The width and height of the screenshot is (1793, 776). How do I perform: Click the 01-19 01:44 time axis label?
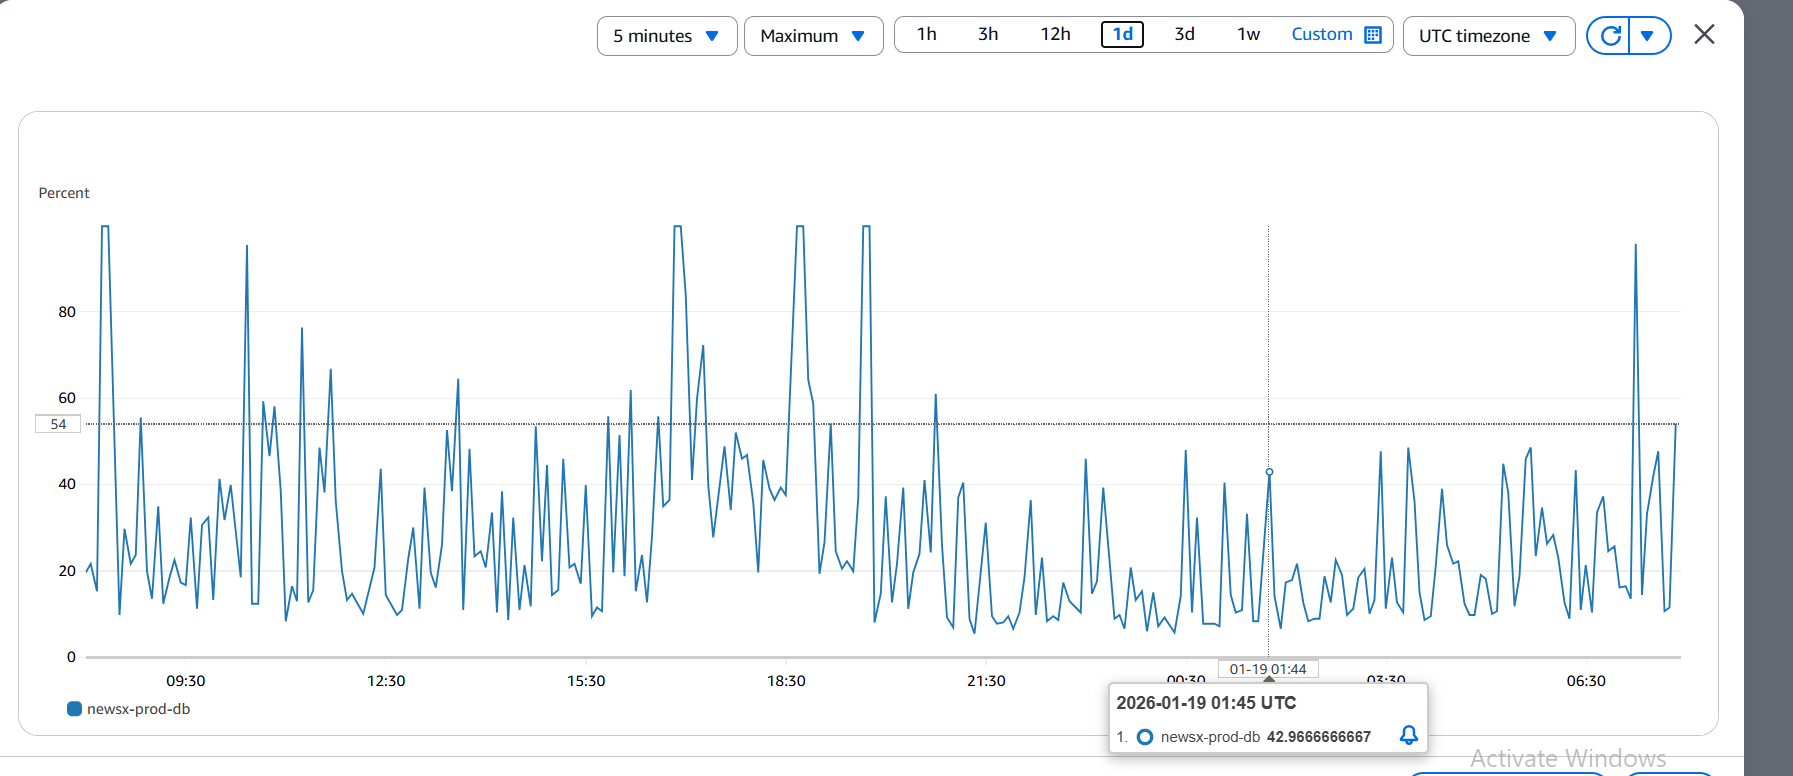(x=1268, y=669)
